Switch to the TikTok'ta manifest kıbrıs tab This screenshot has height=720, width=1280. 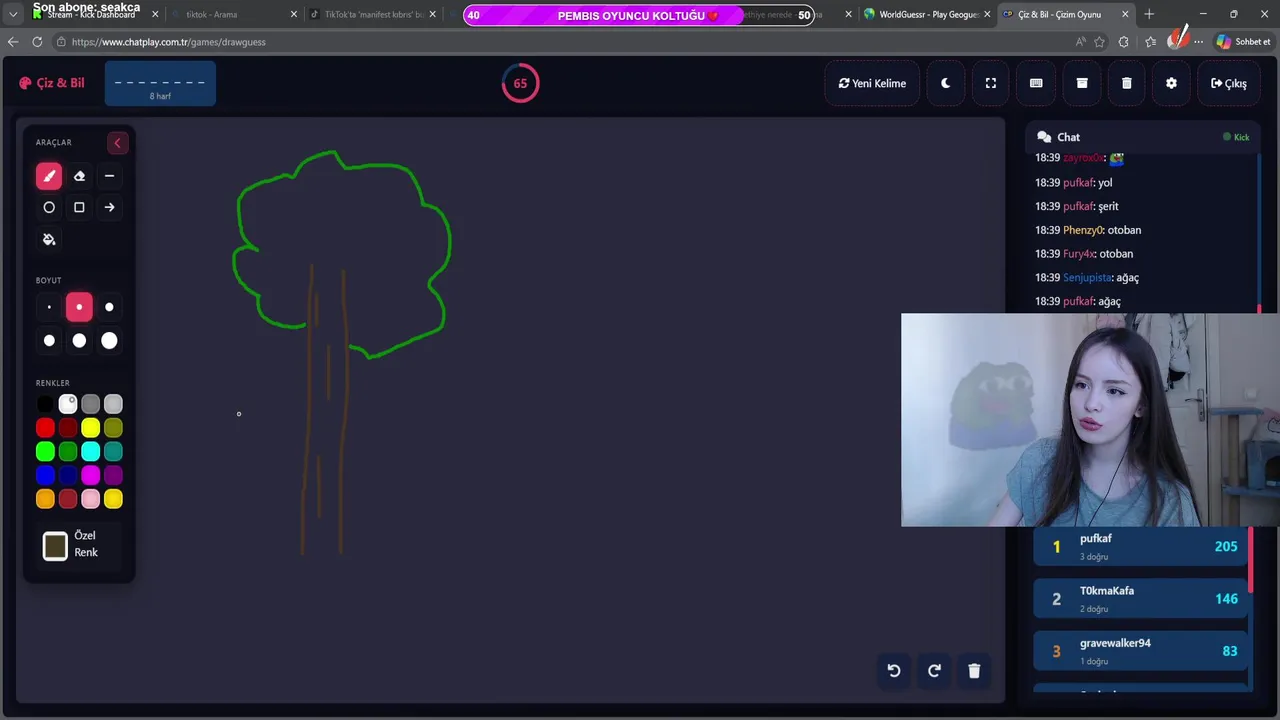[371, 14]
